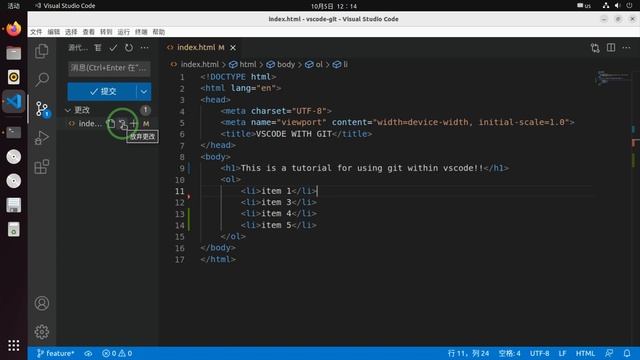Show applications grid in the dock

click(x=14, y=345)
